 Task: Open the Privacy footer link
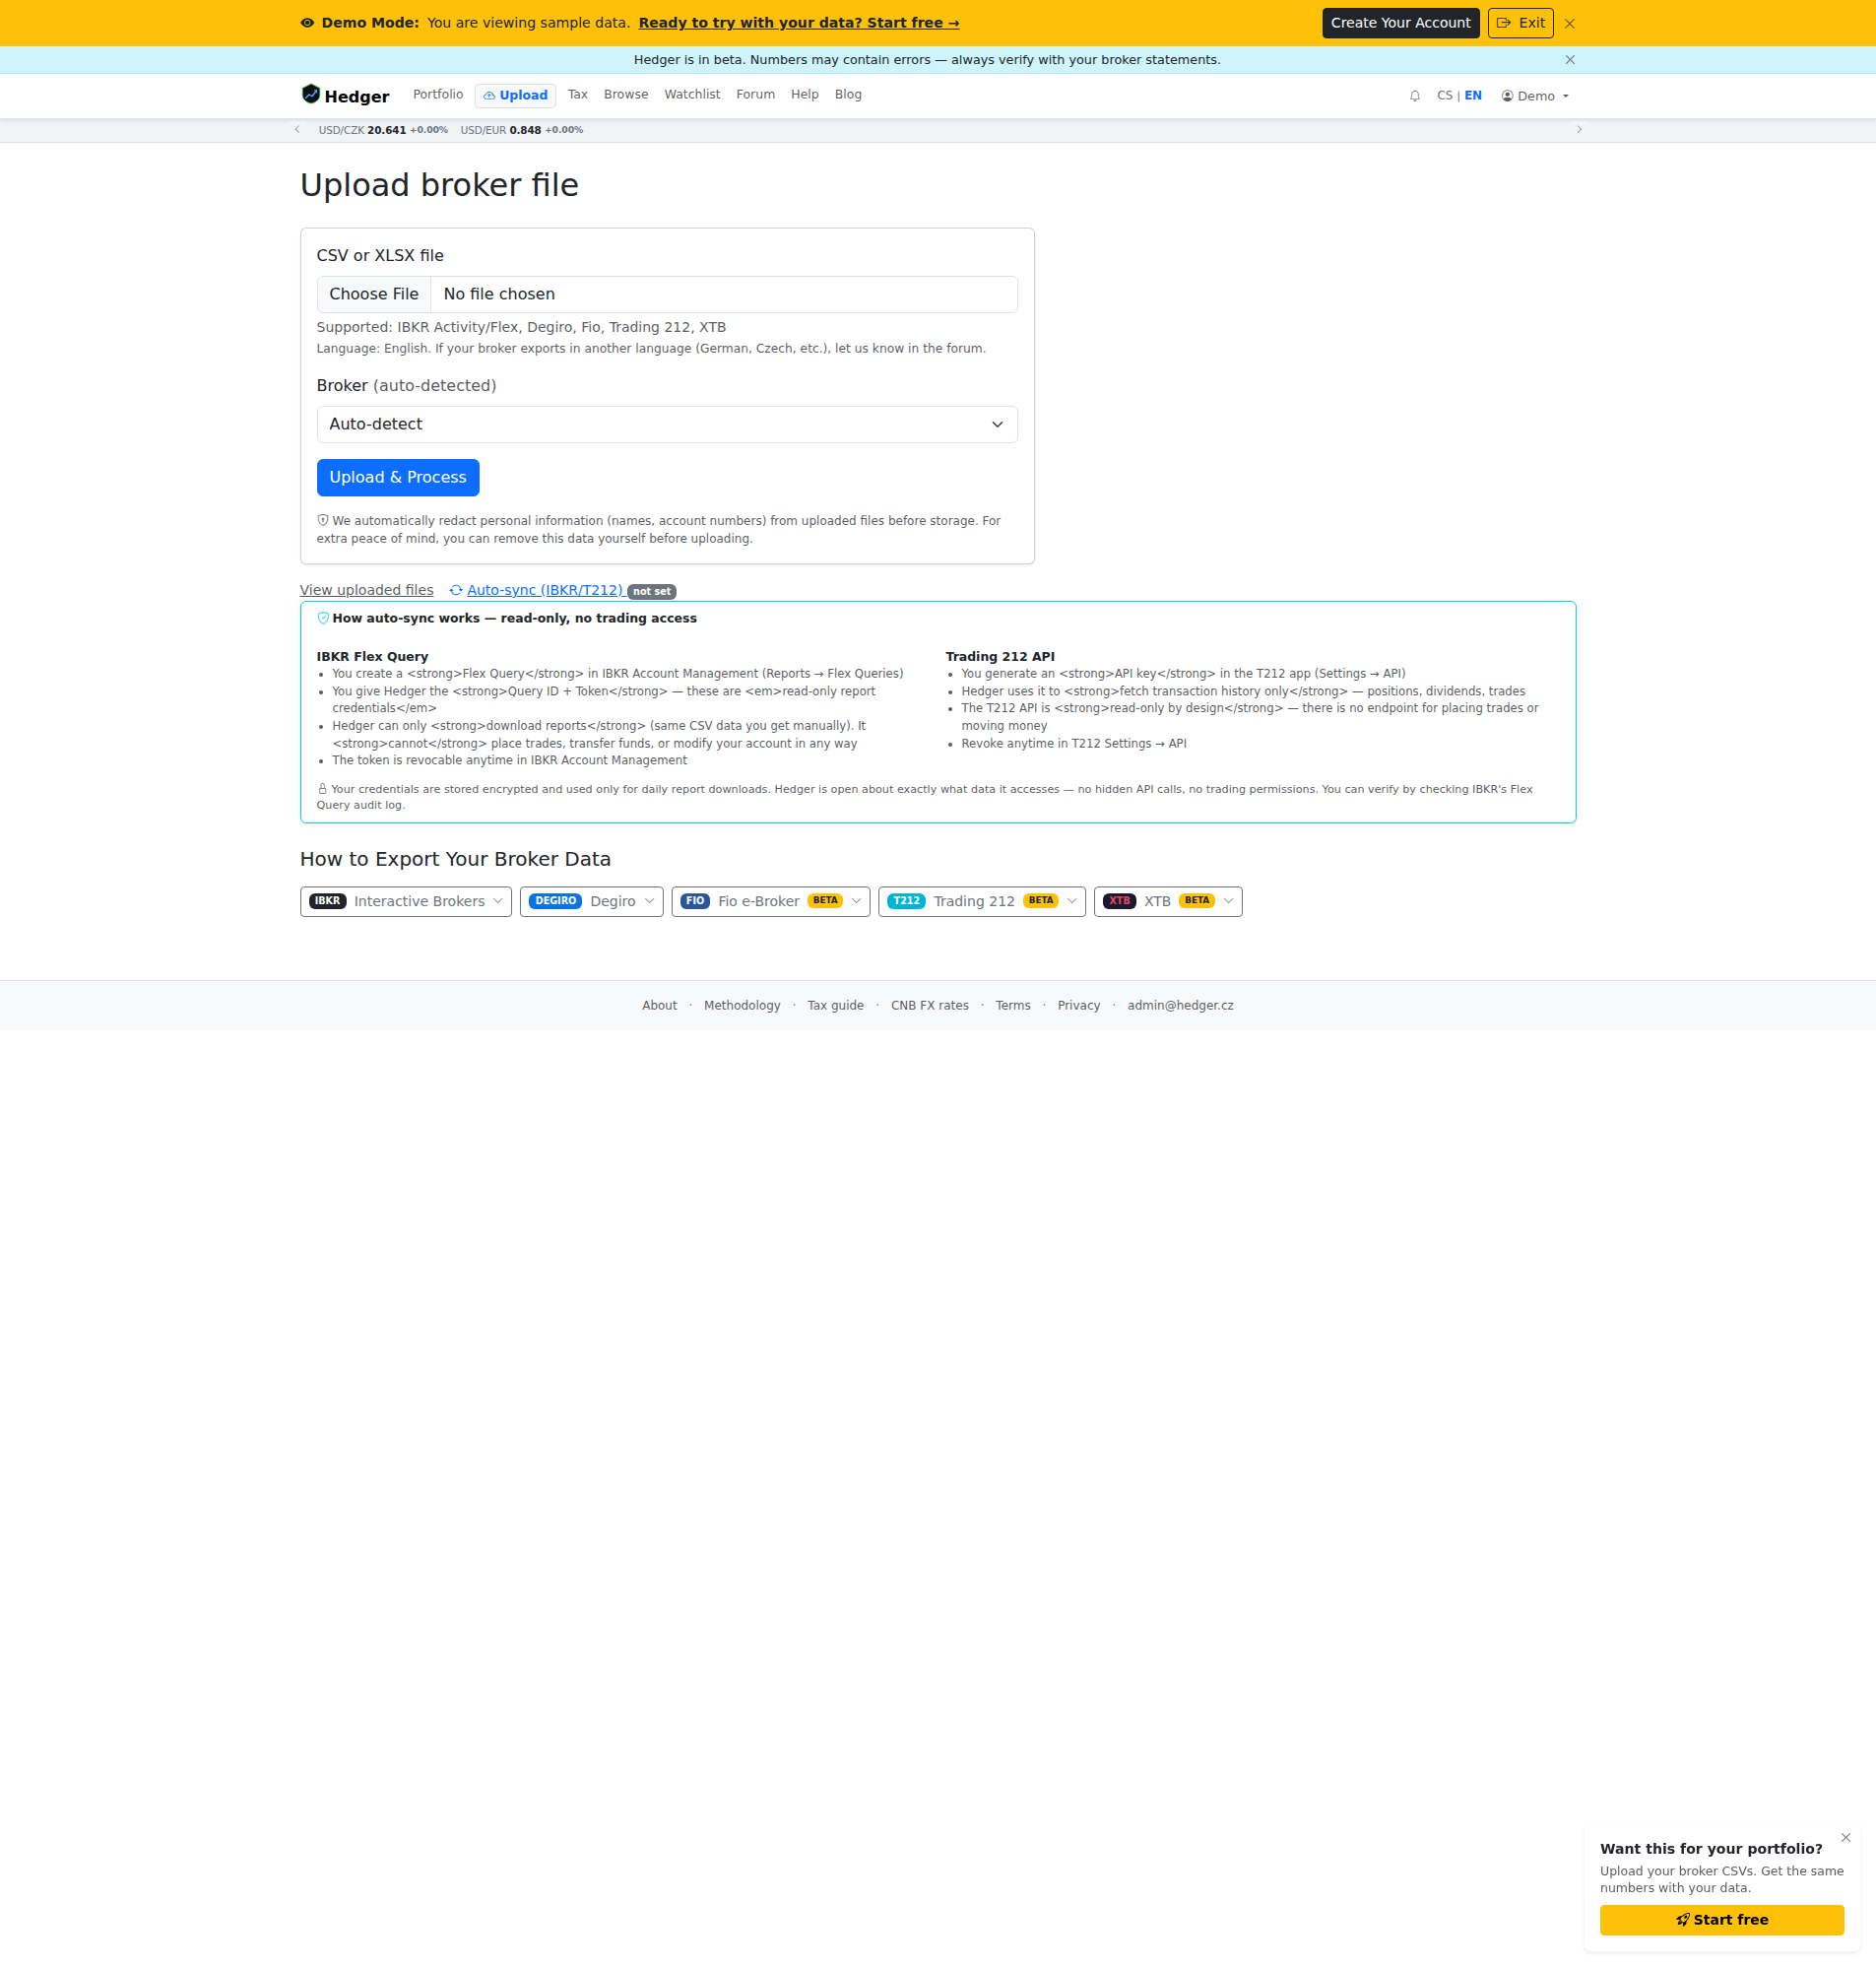[x=1078, y=1005]
